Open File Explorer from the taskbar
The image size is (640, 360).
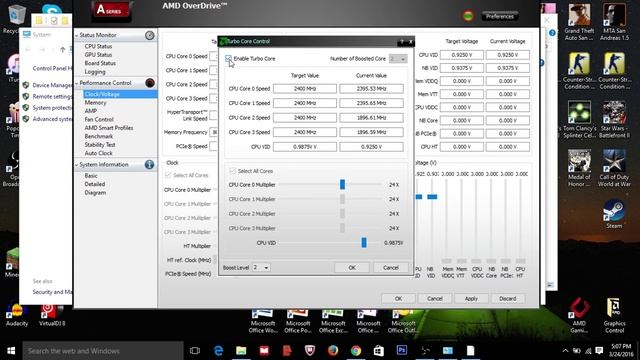point(241,351)
